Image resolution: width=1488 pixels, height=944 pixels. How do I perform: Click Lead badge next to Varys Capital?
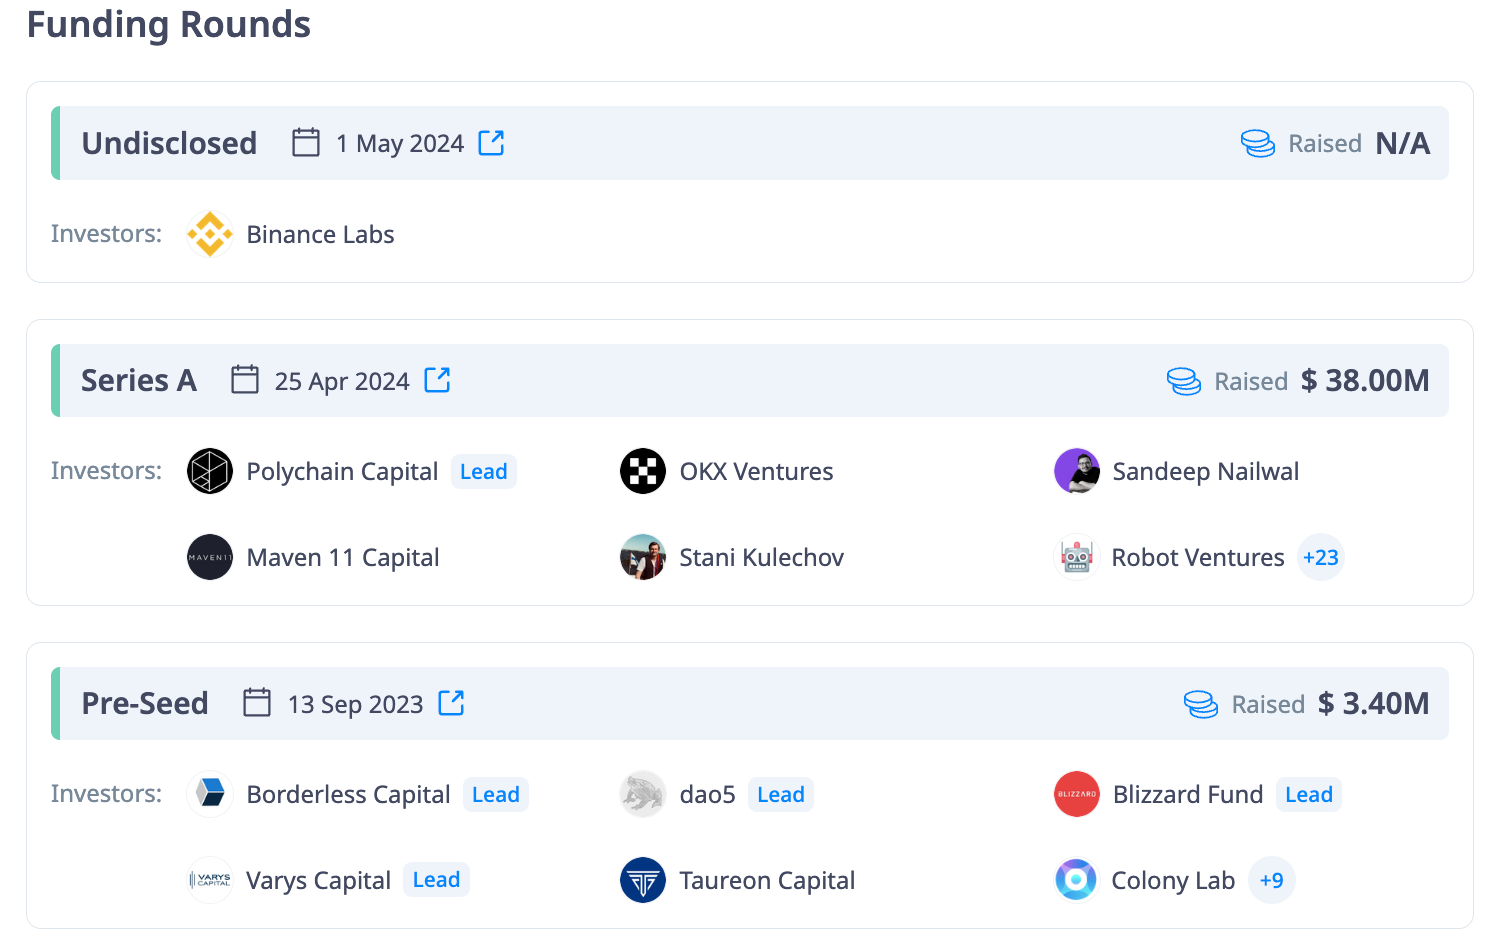click(437, 879)
